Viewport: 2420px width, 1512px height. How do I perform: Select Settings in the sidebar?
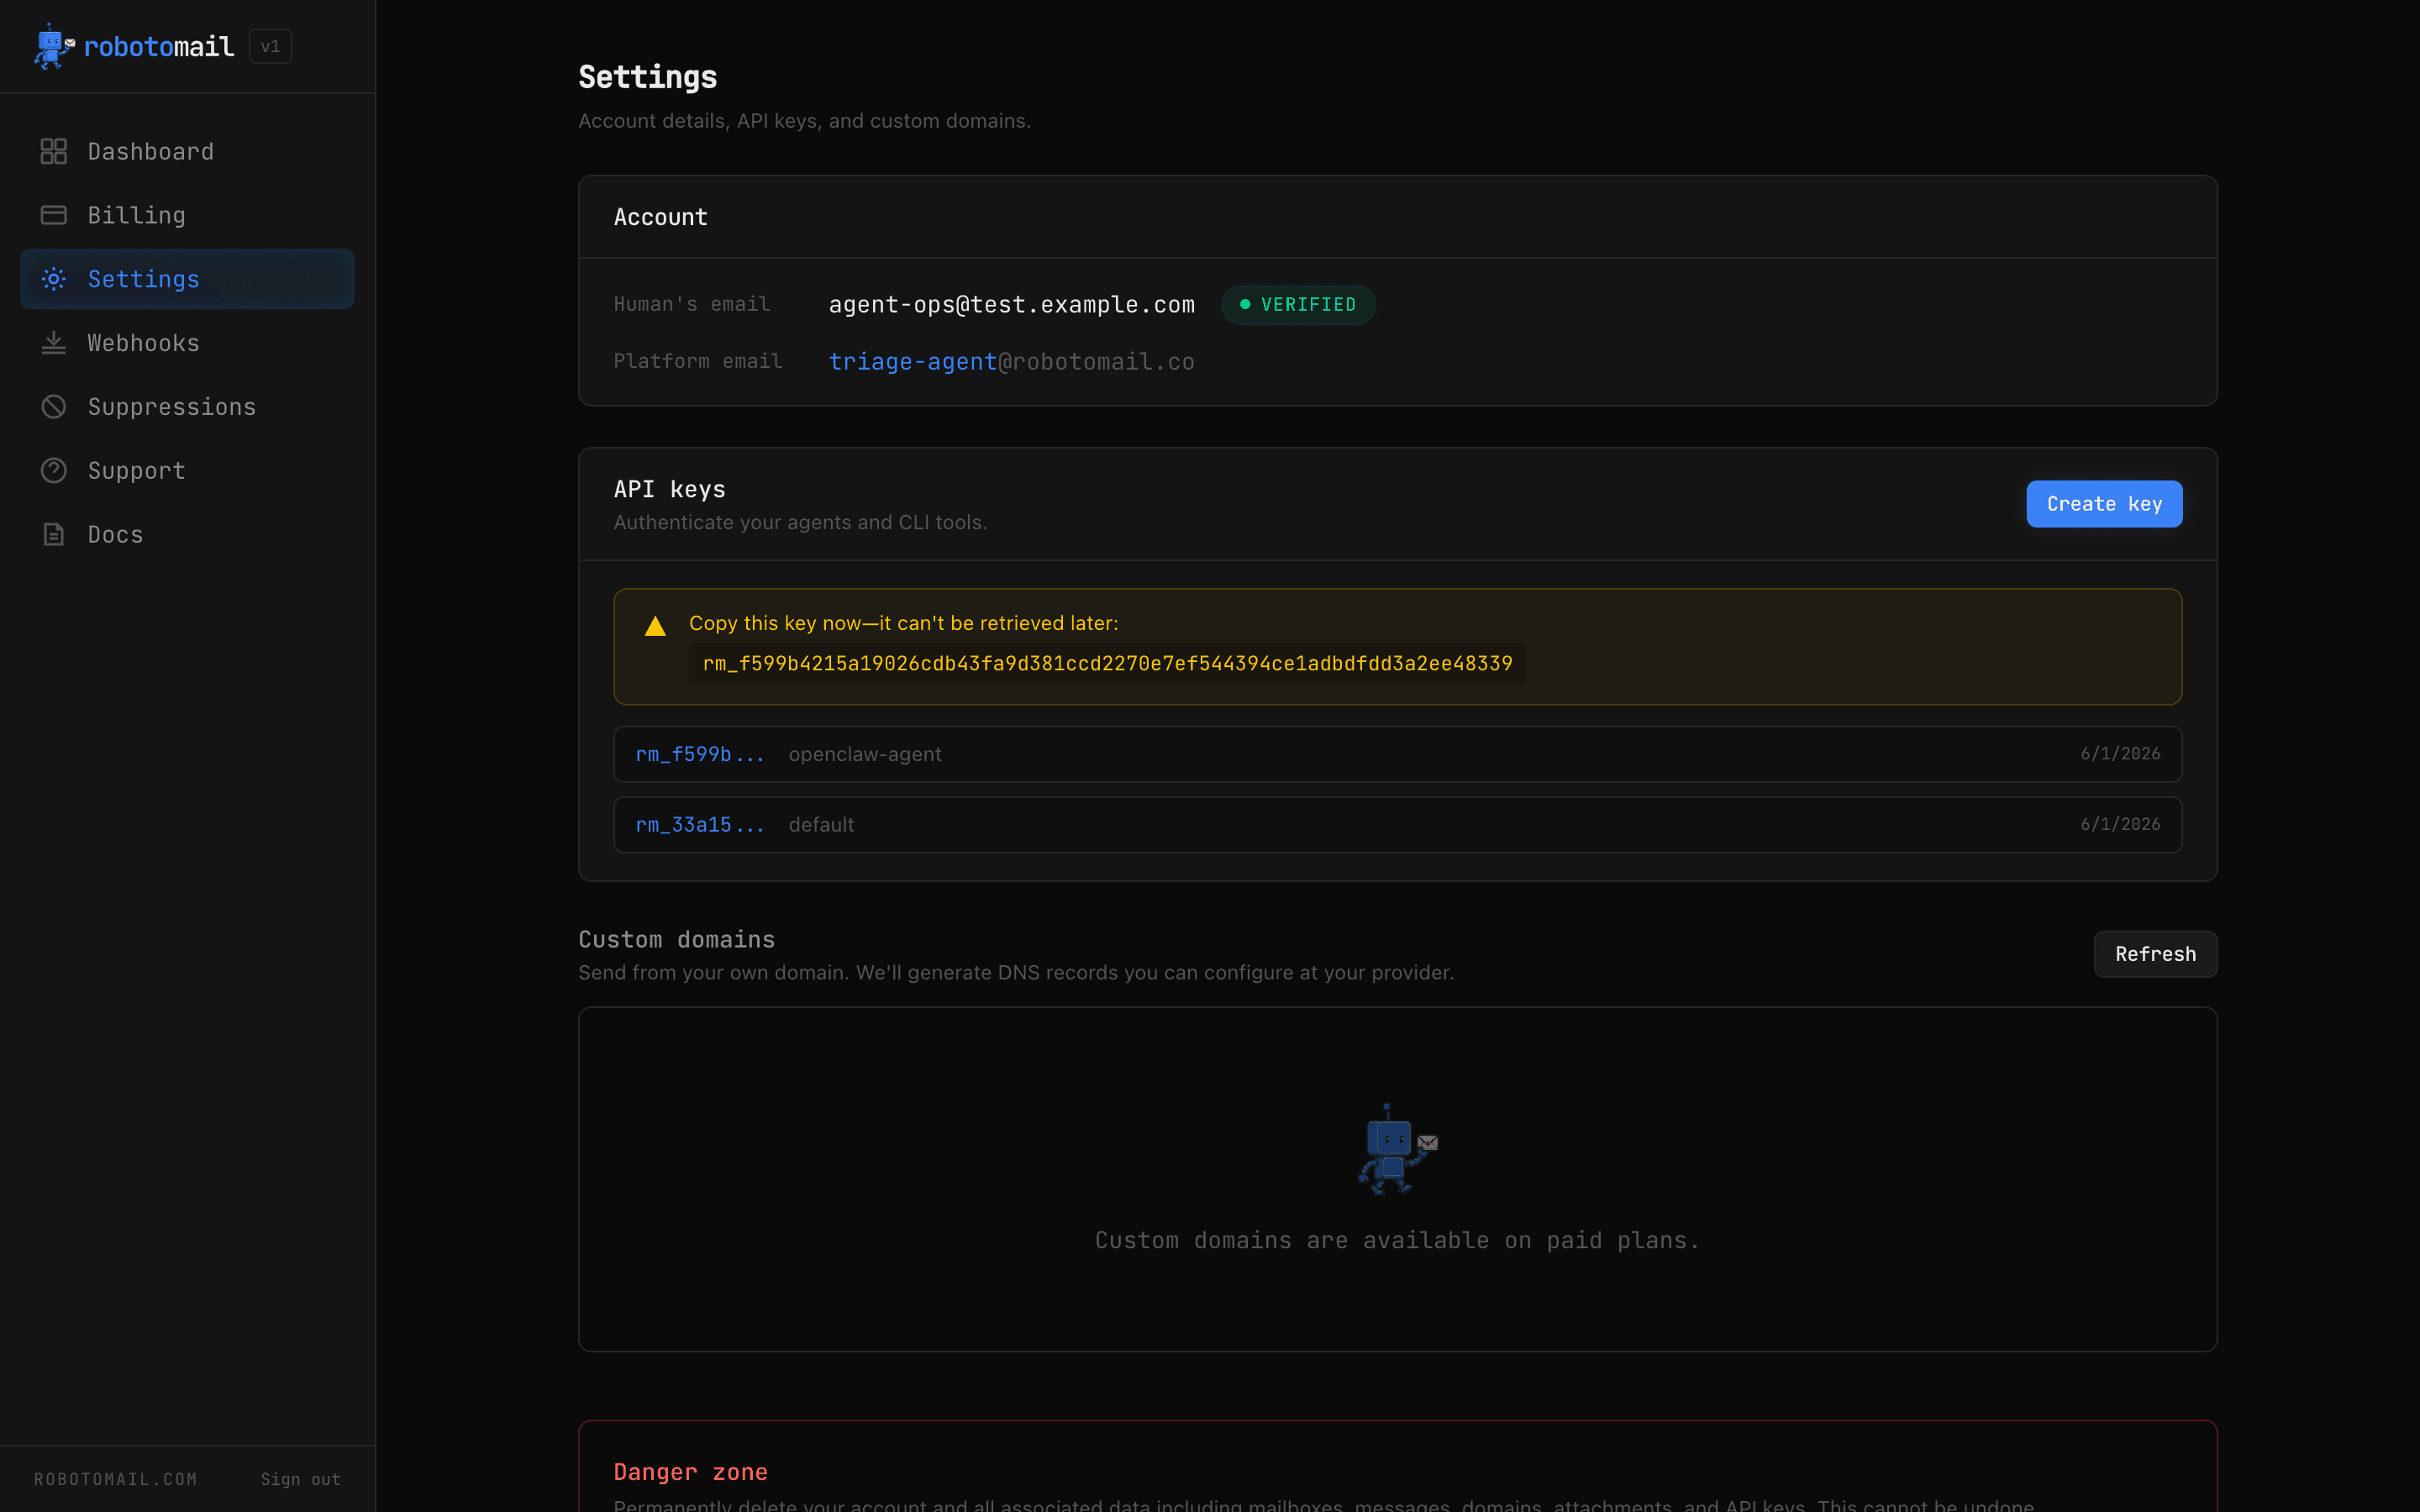point(187,279)
